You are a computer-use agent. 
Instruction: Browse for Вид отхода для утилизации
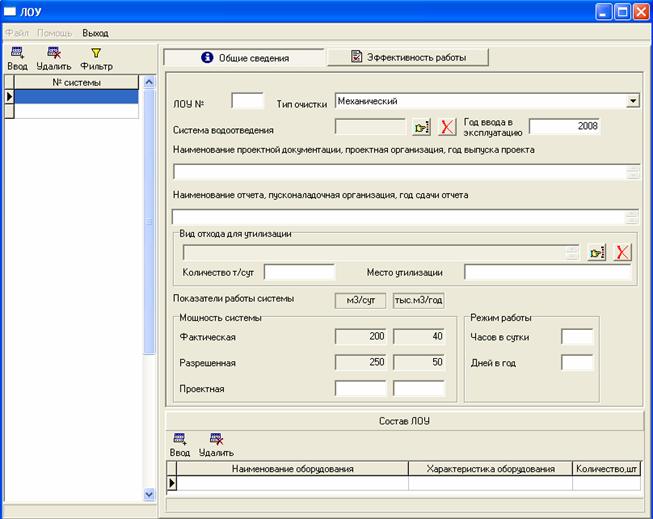coord(597,252)
